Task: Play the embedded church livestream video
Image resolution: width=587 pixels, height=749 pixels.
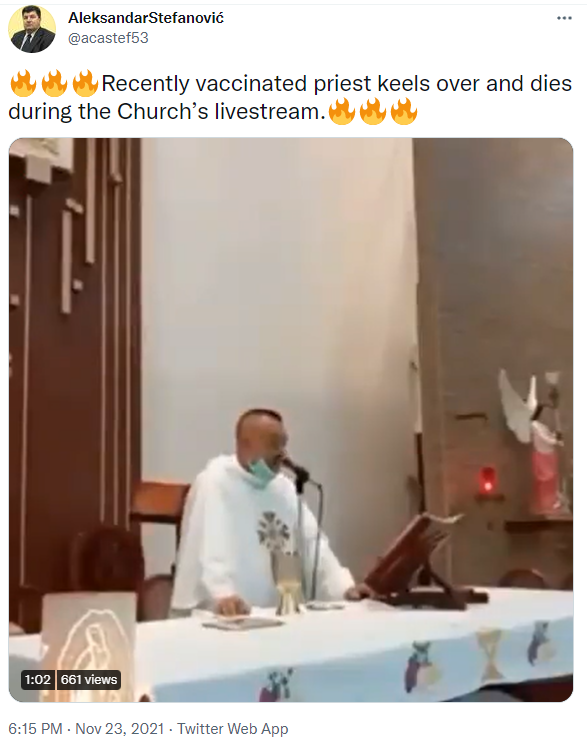Action: (291, 420)
